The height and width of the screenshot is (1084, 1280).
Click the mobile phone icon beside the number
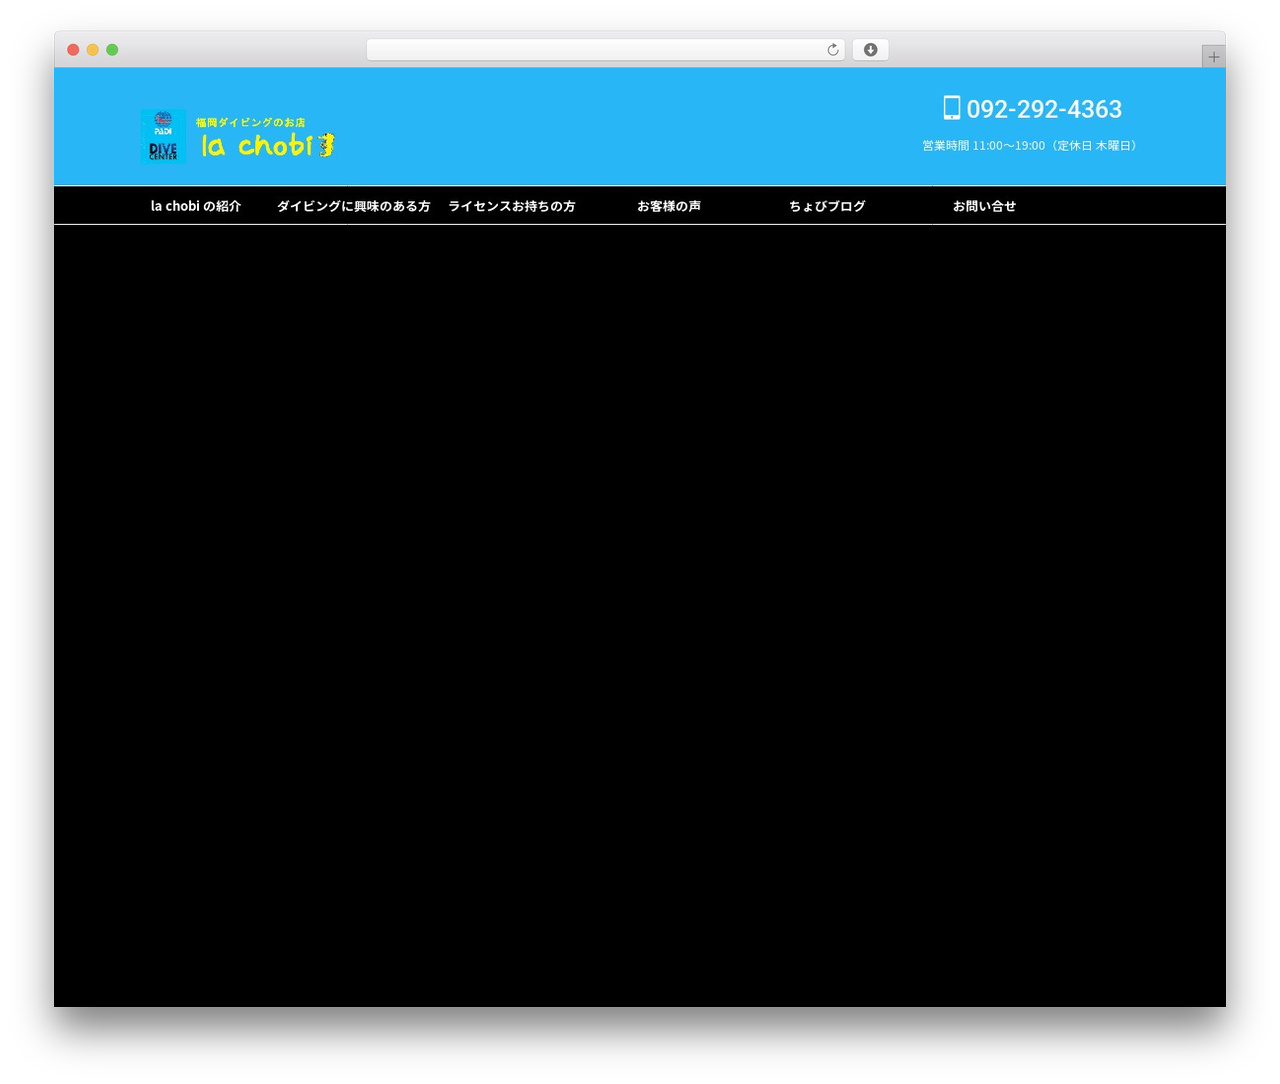tap(952, 108)
